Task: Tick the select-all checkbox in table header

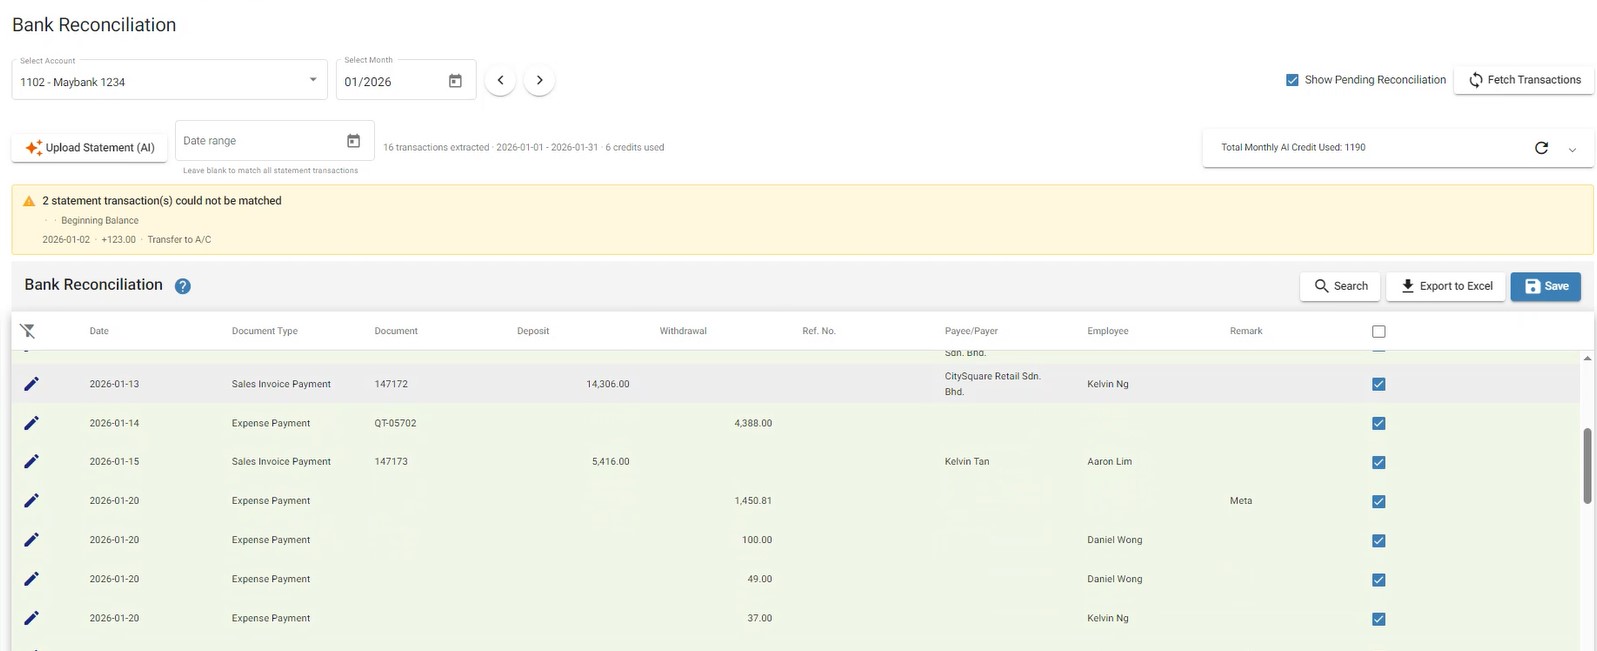Action: [x=1379, y=331]
